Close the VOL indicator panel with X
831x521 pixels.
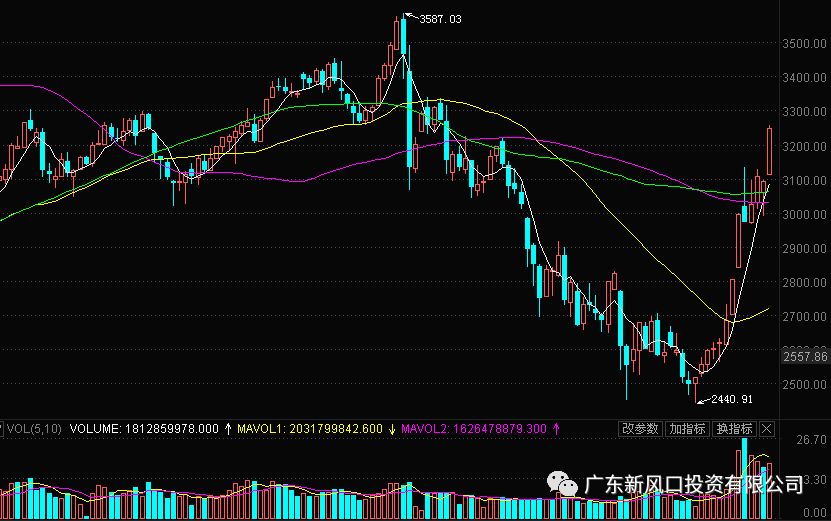click(x=767, y=428)
